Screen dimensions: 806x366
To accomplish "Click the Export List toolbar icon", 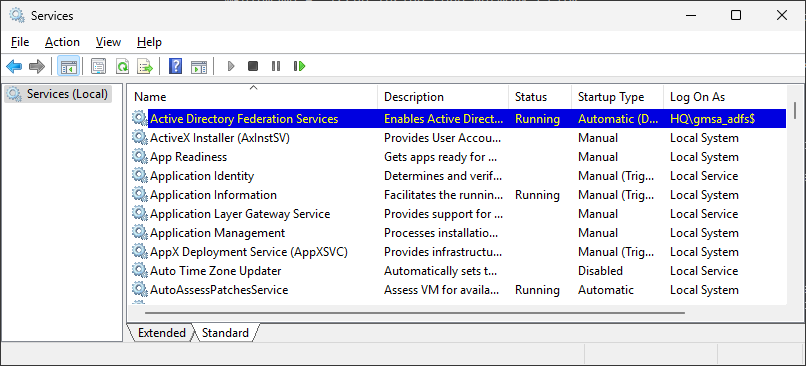I will point(145,66).
